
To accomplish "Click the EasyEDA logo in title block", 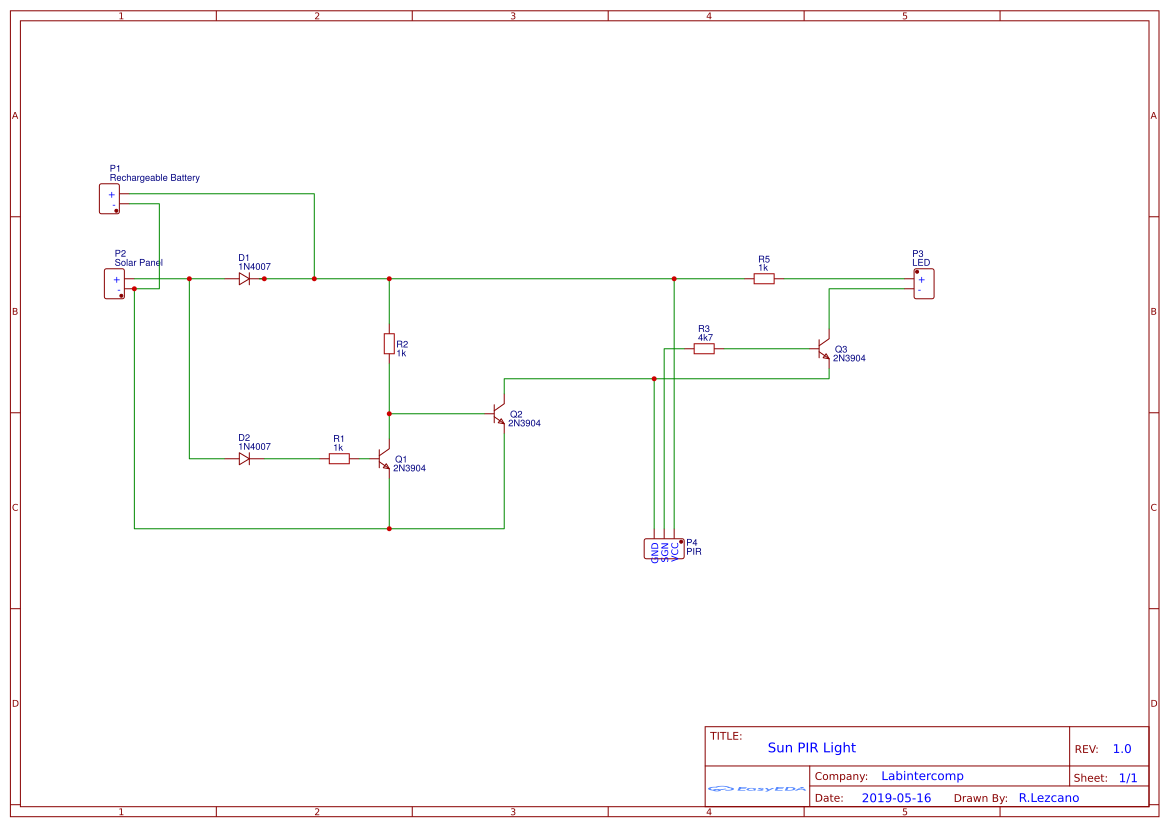I will pos(757,788).
